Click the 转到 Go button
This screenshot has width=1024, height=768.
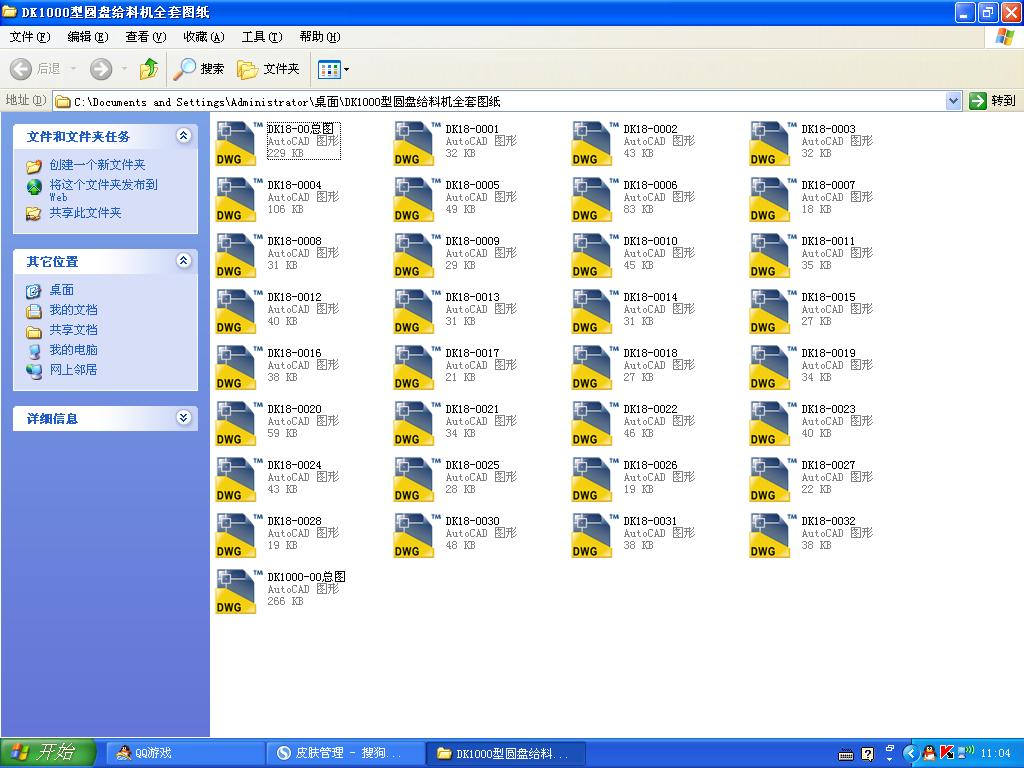(x=992, y=101)
